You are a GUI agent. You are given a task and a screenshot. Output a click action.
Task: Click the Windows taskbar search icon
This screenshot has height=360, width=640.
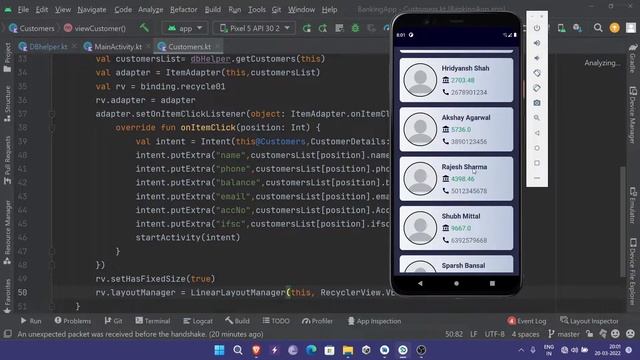238,350
